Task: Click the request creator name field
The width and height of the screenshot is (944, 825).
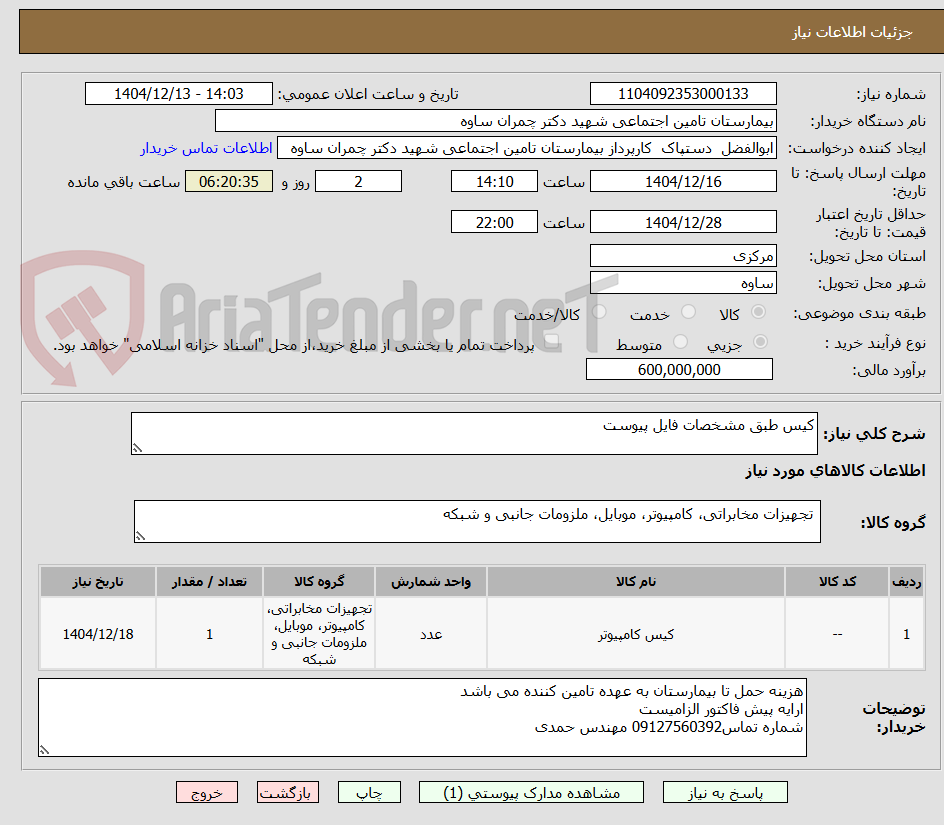Action: click(527, 148)
